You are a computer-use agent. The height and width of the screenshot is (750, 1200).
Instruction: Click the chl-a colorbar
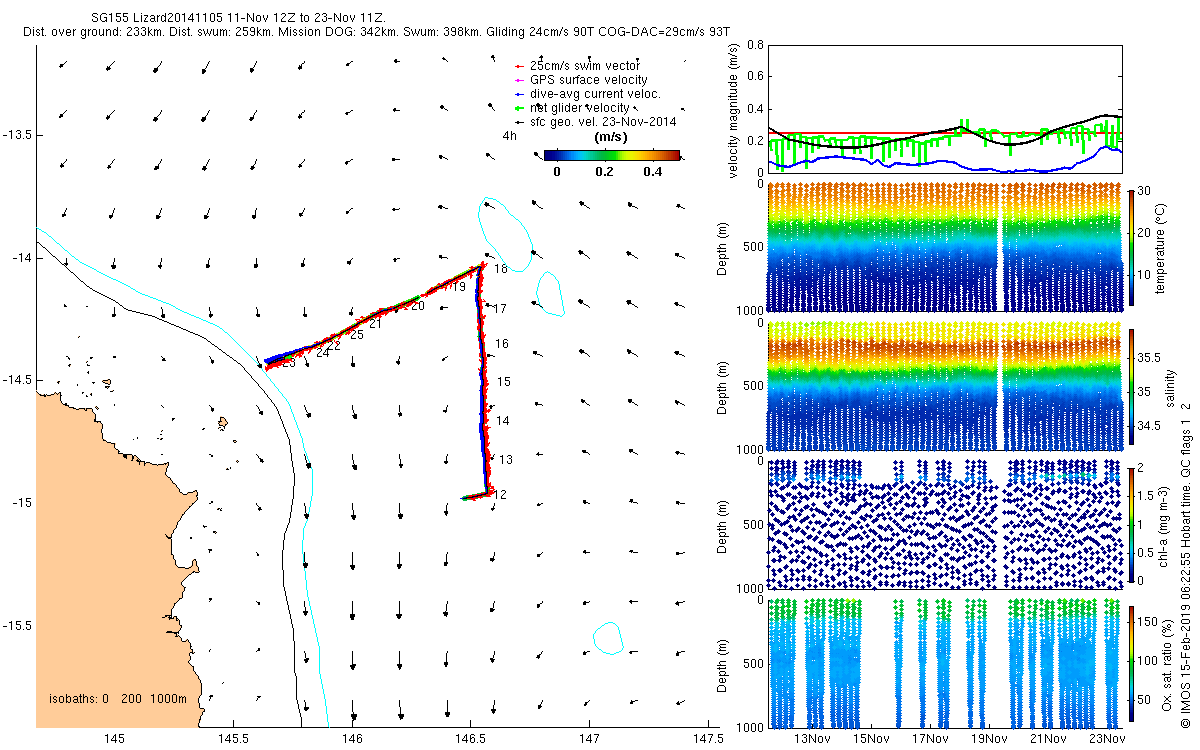click(1131, 524)
